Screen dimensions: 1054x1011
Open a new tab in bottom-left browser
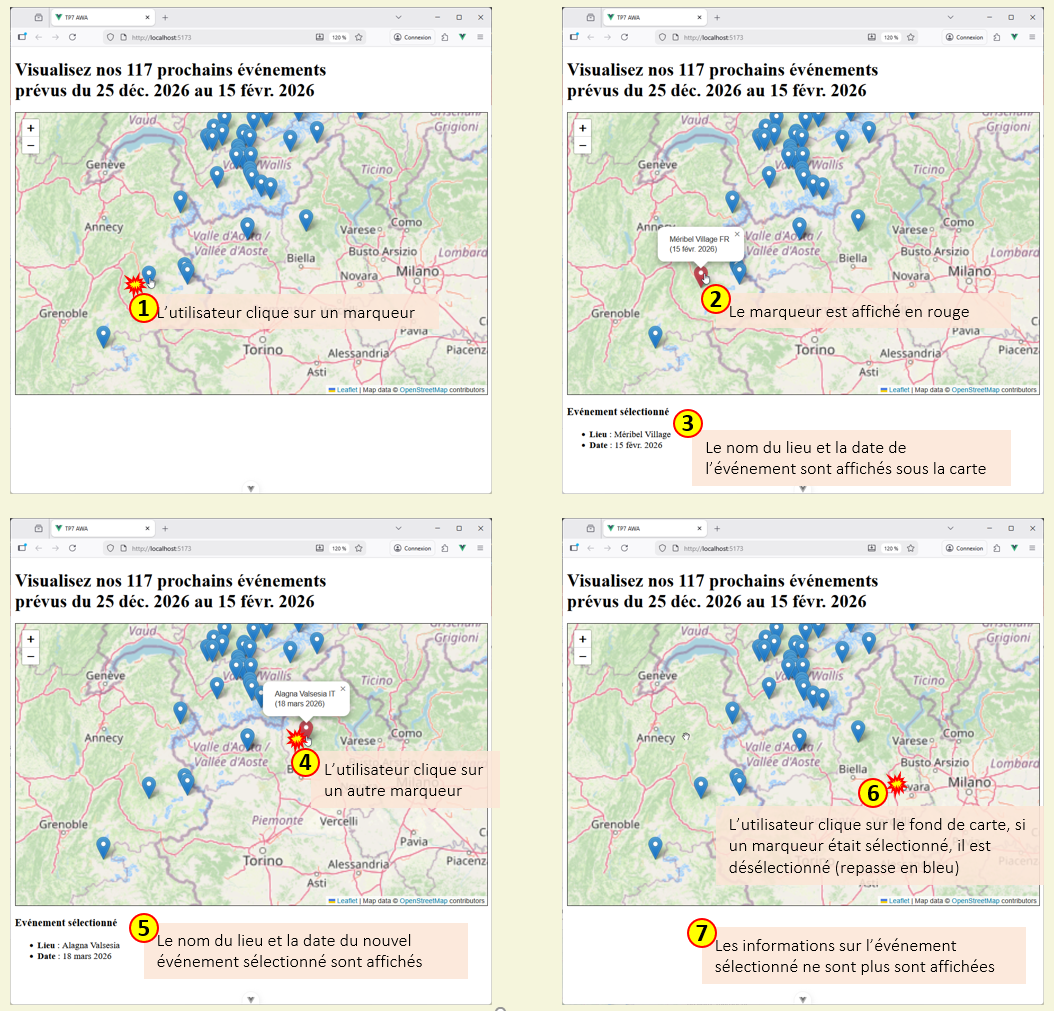165,528
